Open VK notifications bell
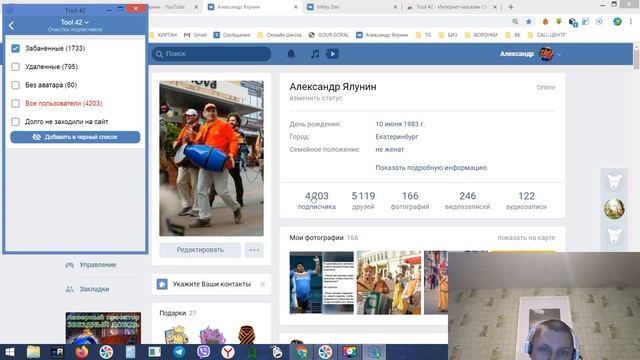The height and width of the screenshot is (360, 640). click(291, 54)
